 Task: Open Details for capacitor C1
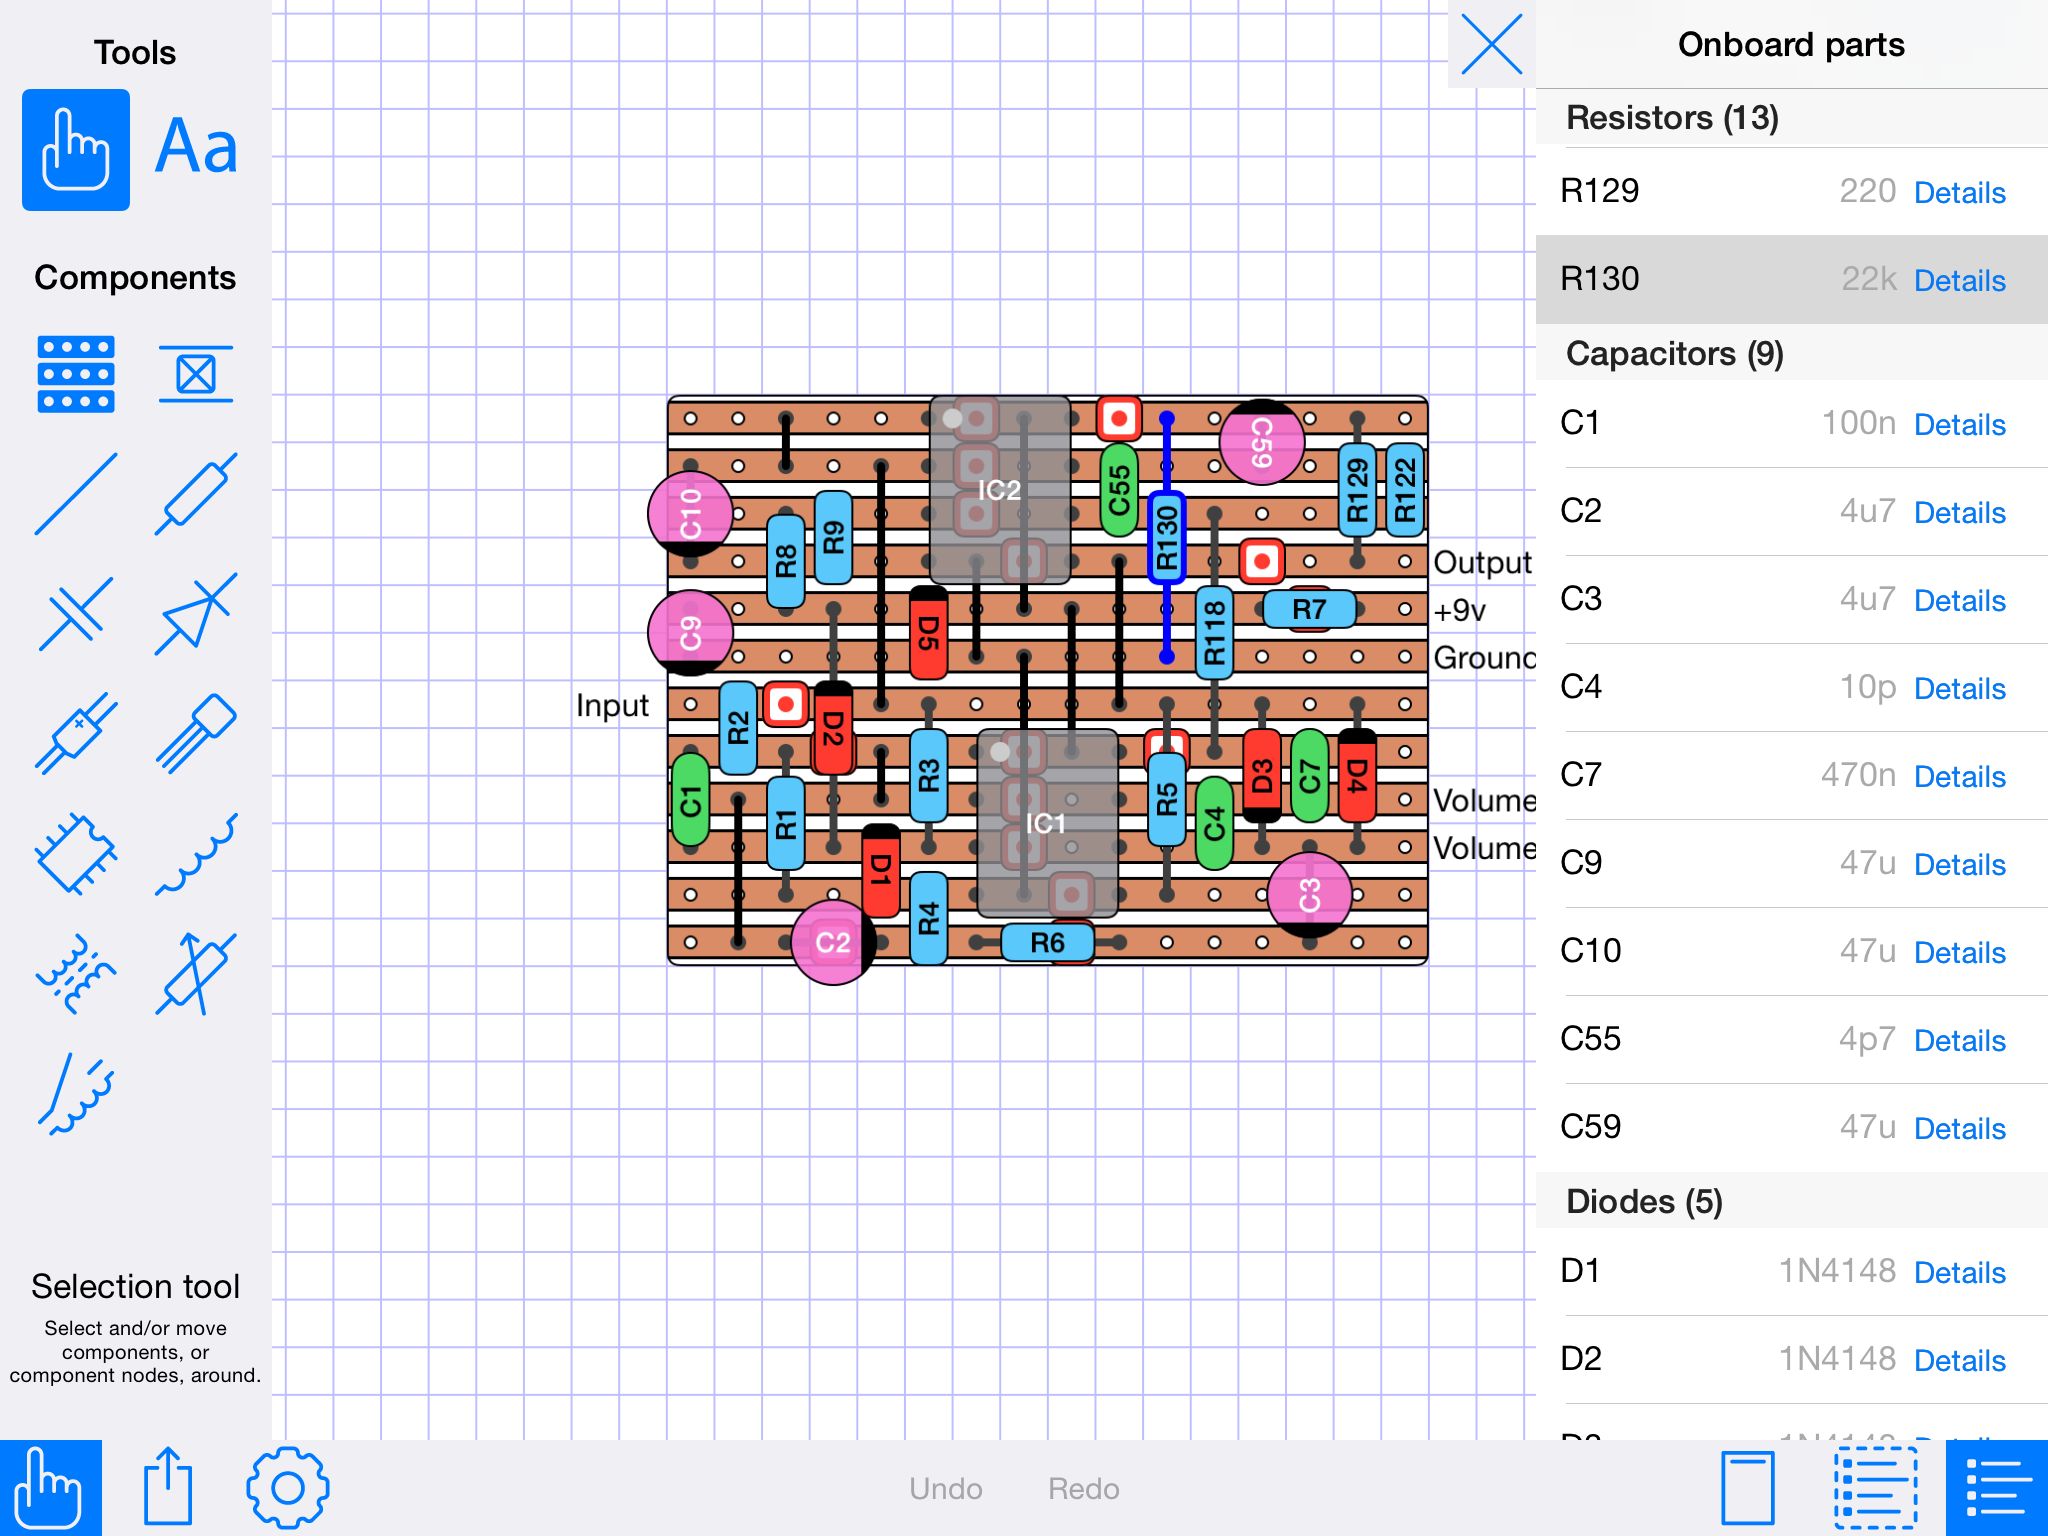click(1958, 424)
